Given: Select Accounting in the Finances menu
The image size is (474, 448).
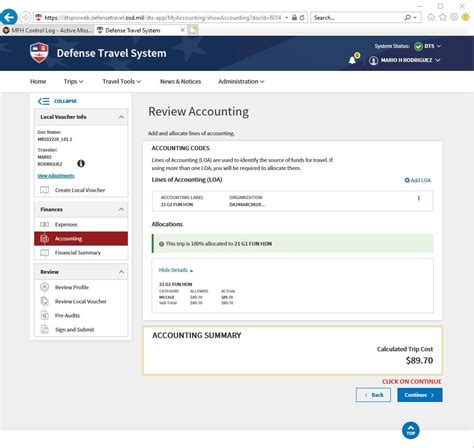Looking at the screenshot, I should [x=81, y=239].
